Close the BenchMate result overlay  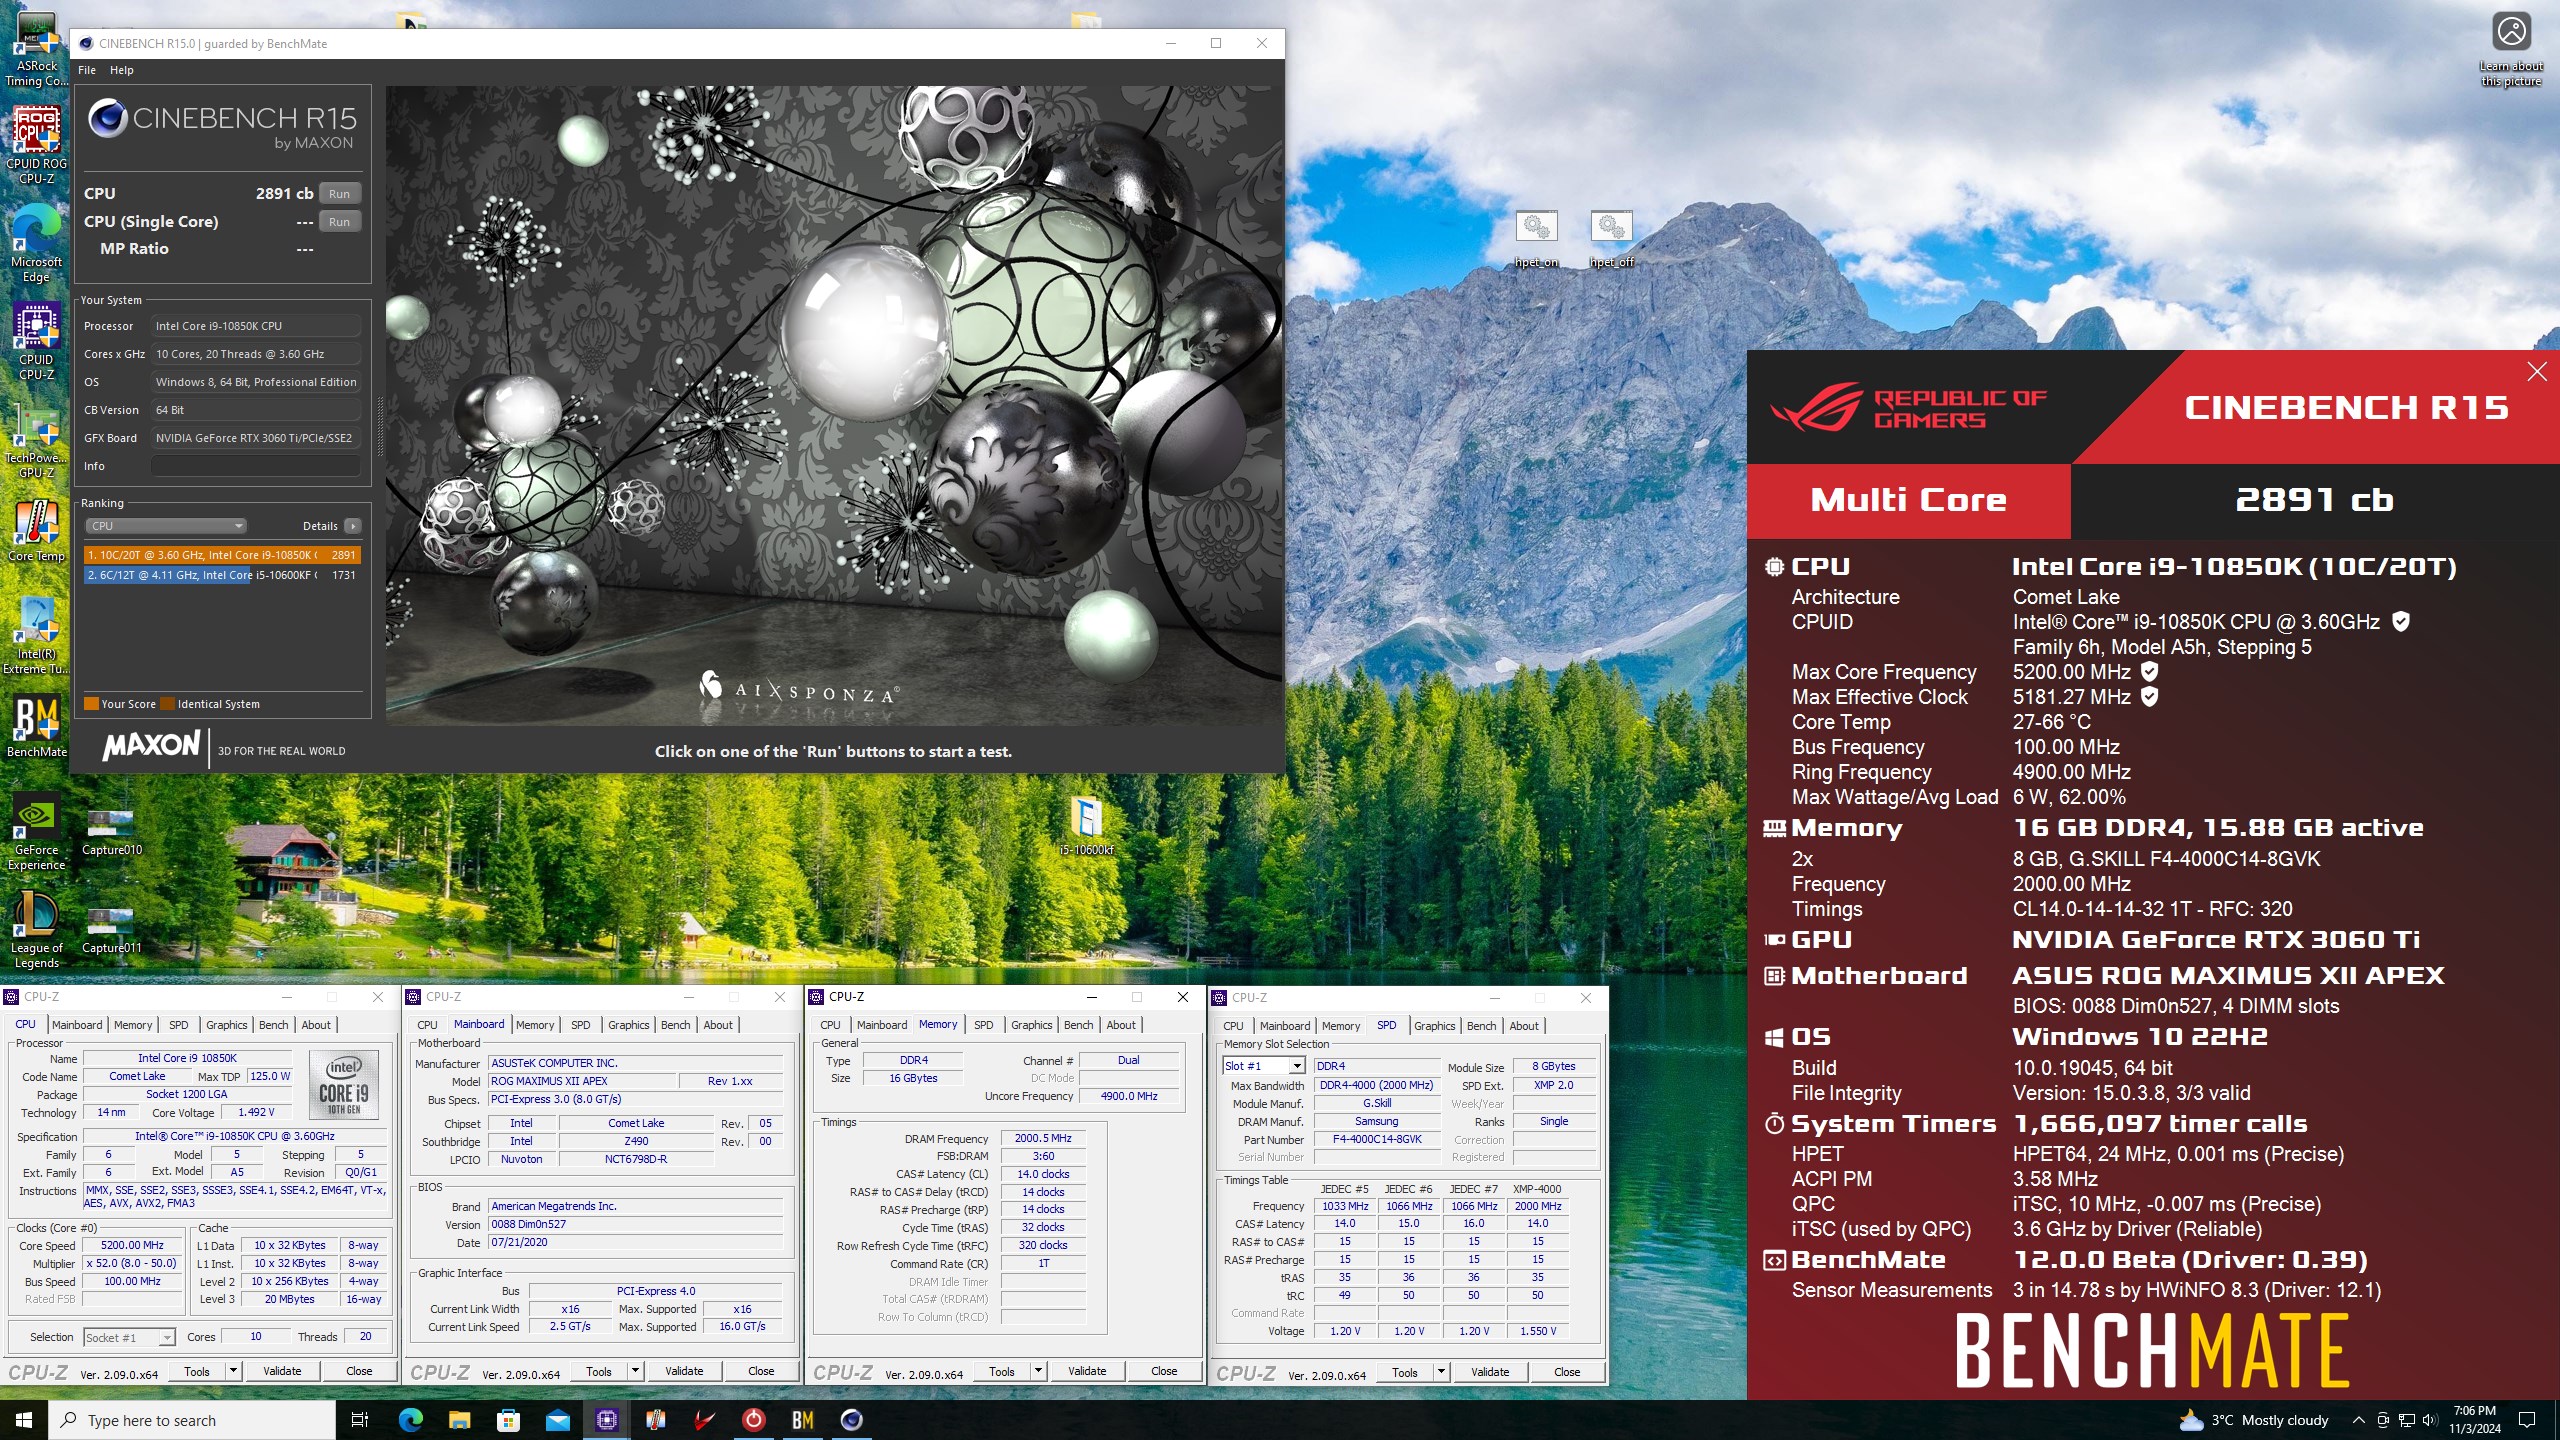pos(2537,372)
